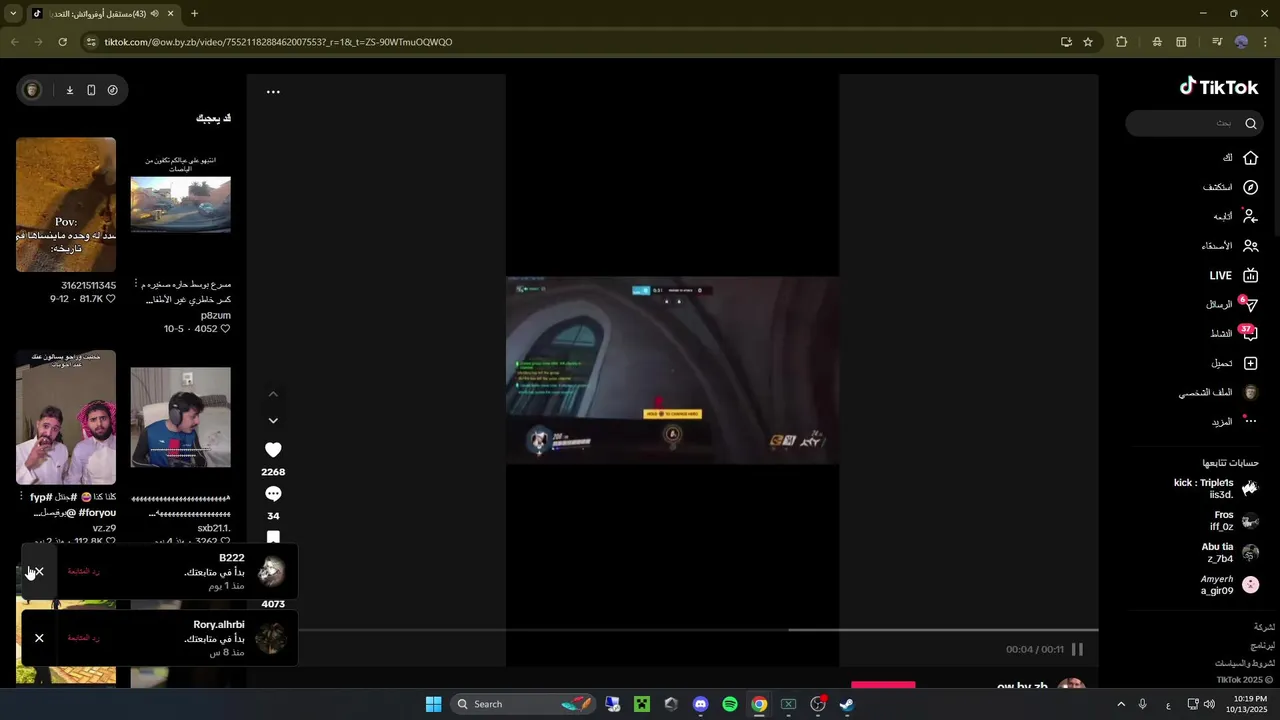The height and width of the screenshot is (720, 1280).
Task: Like the video with the heart icon
Action: point(273,450)
